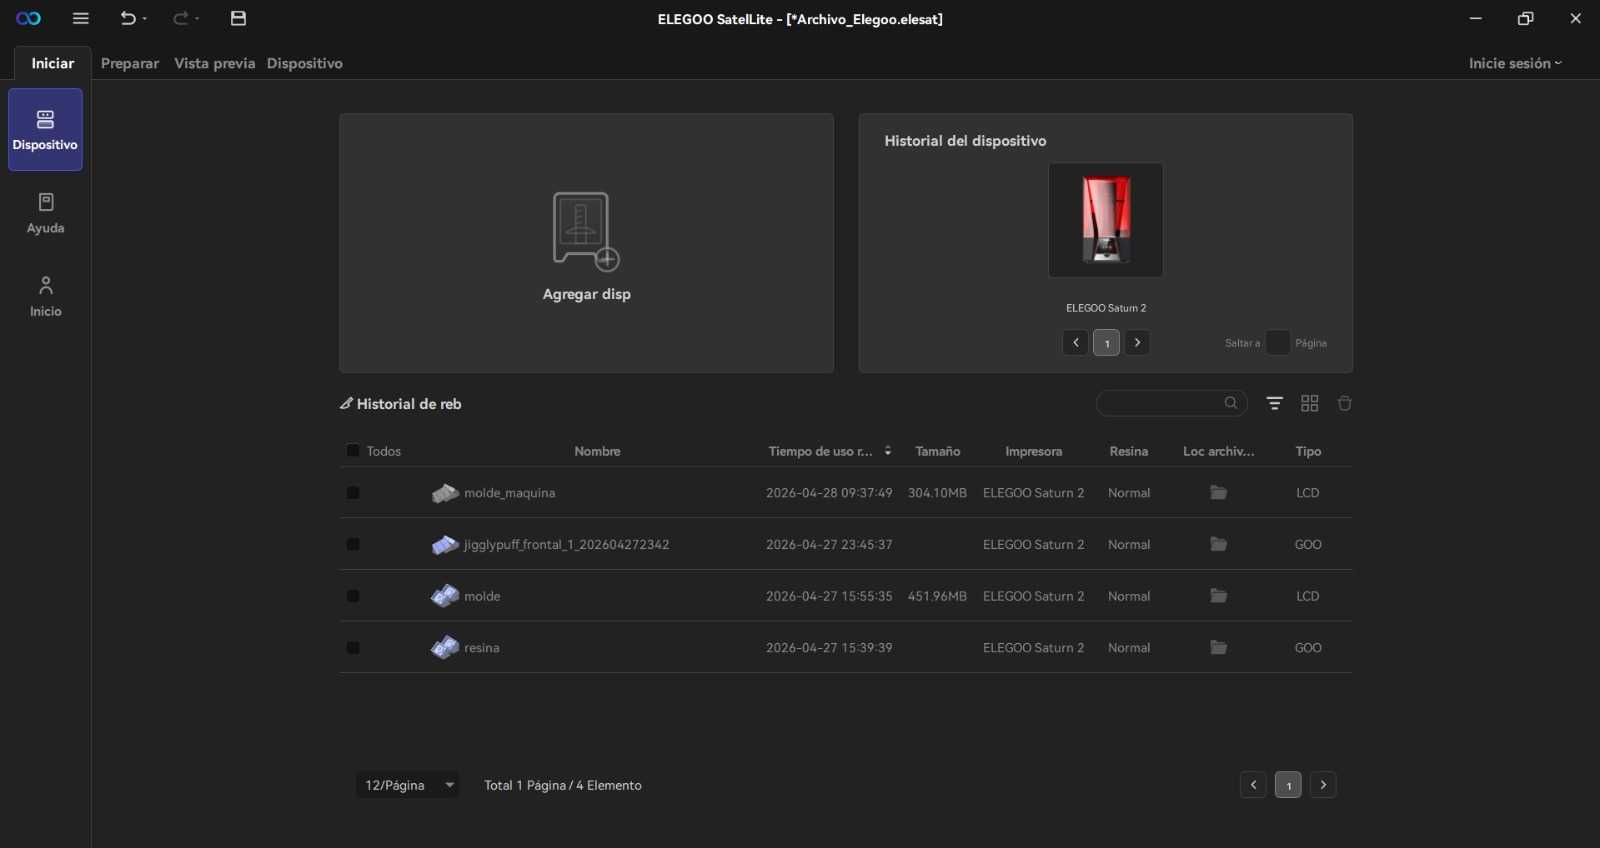Check the resina row checkbox
The width and height of the screenshot is (1600, 848).
click(353, 648)
